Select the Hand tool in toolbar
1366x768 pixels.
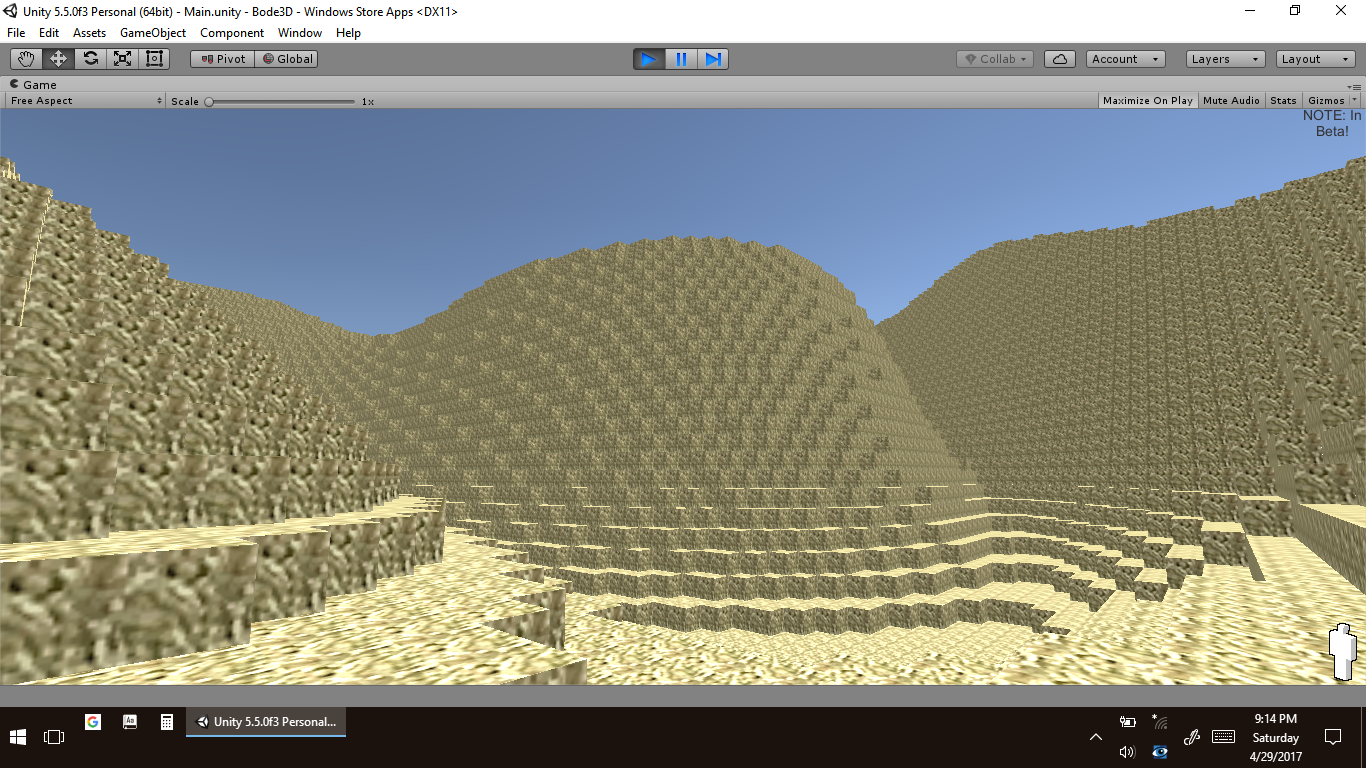coord(26,59)
